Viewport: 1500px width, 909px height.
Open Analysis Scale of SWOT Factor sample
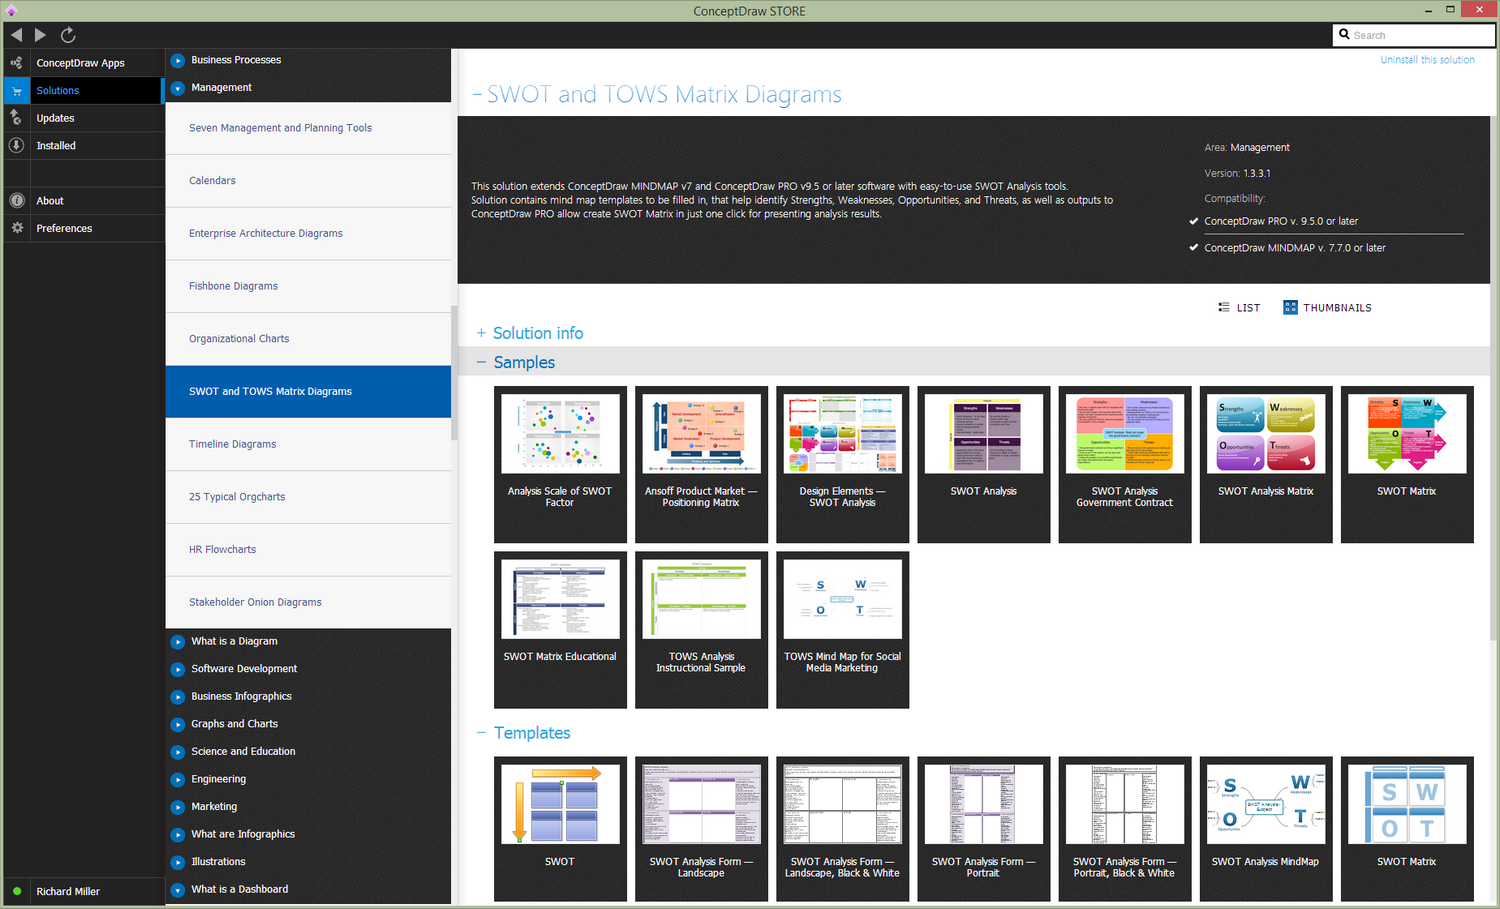560,464
